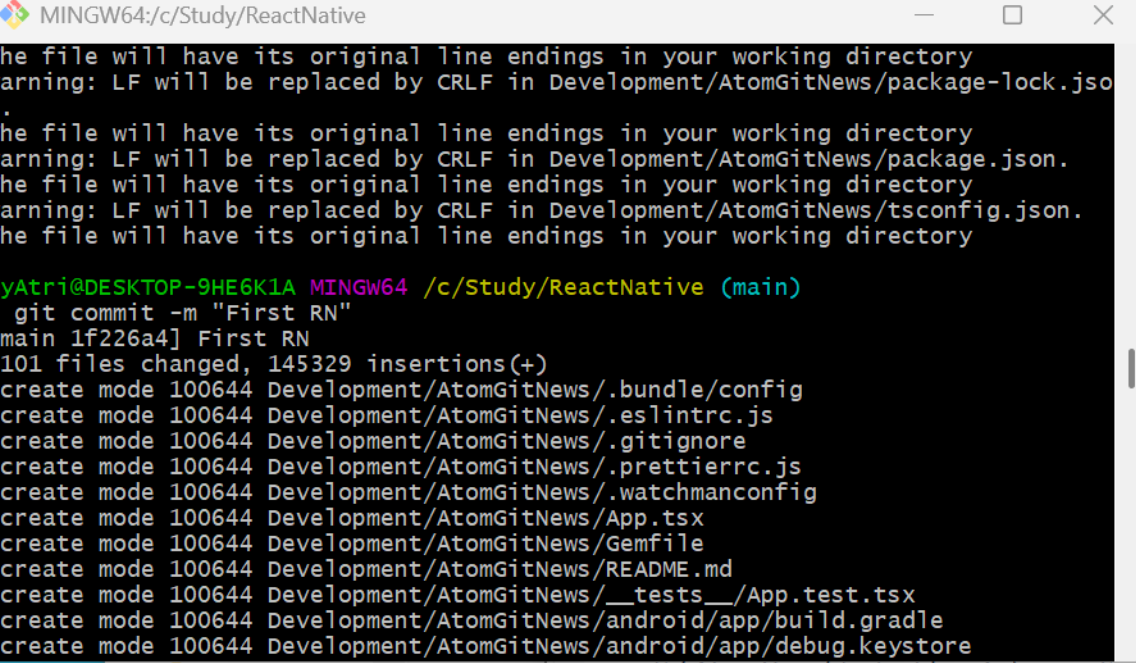Click the '101 files changed, 145329 insertions(+)' line
1136x663 pixels.
click(x=274, y=364)
